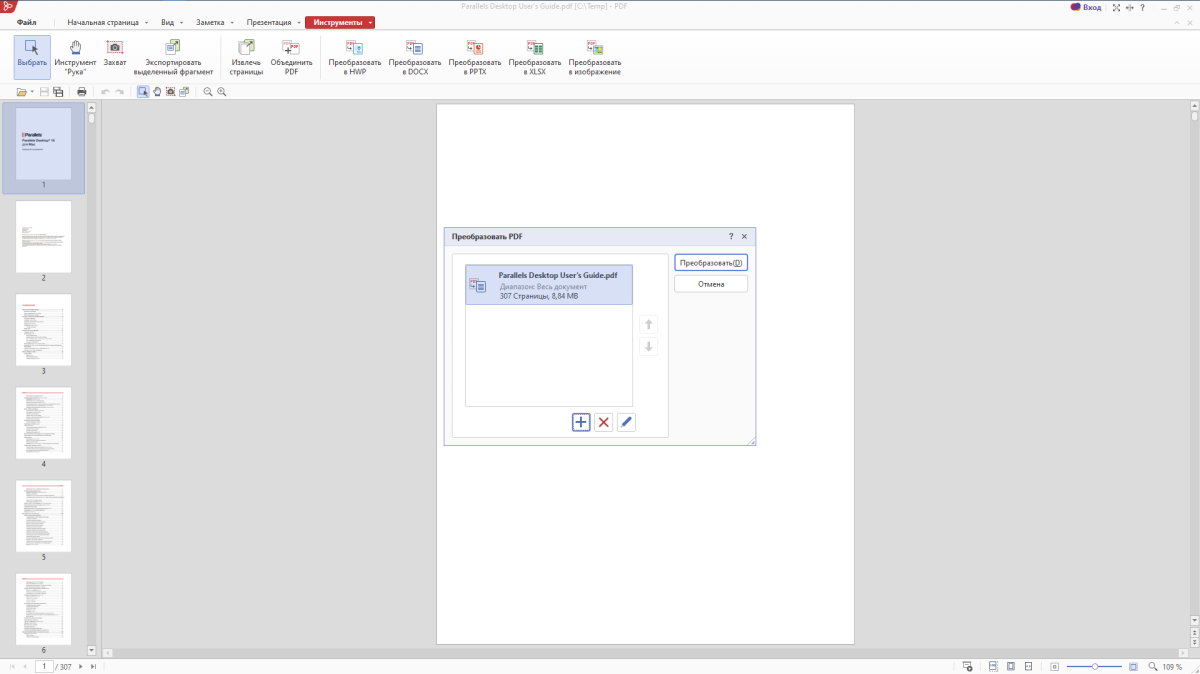
Task: Open the Файл menu
Action: click(x=27, y=22)
